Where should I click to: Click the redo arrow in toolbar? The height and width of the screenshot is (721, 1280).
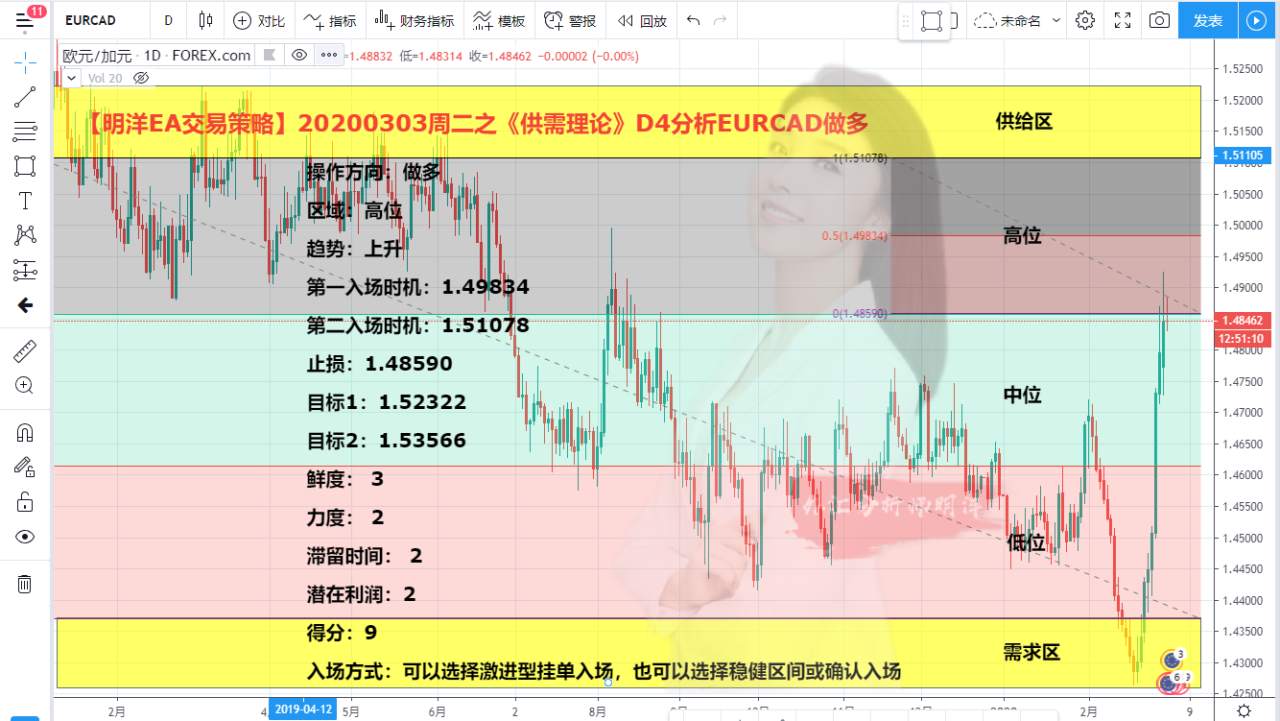720,20
